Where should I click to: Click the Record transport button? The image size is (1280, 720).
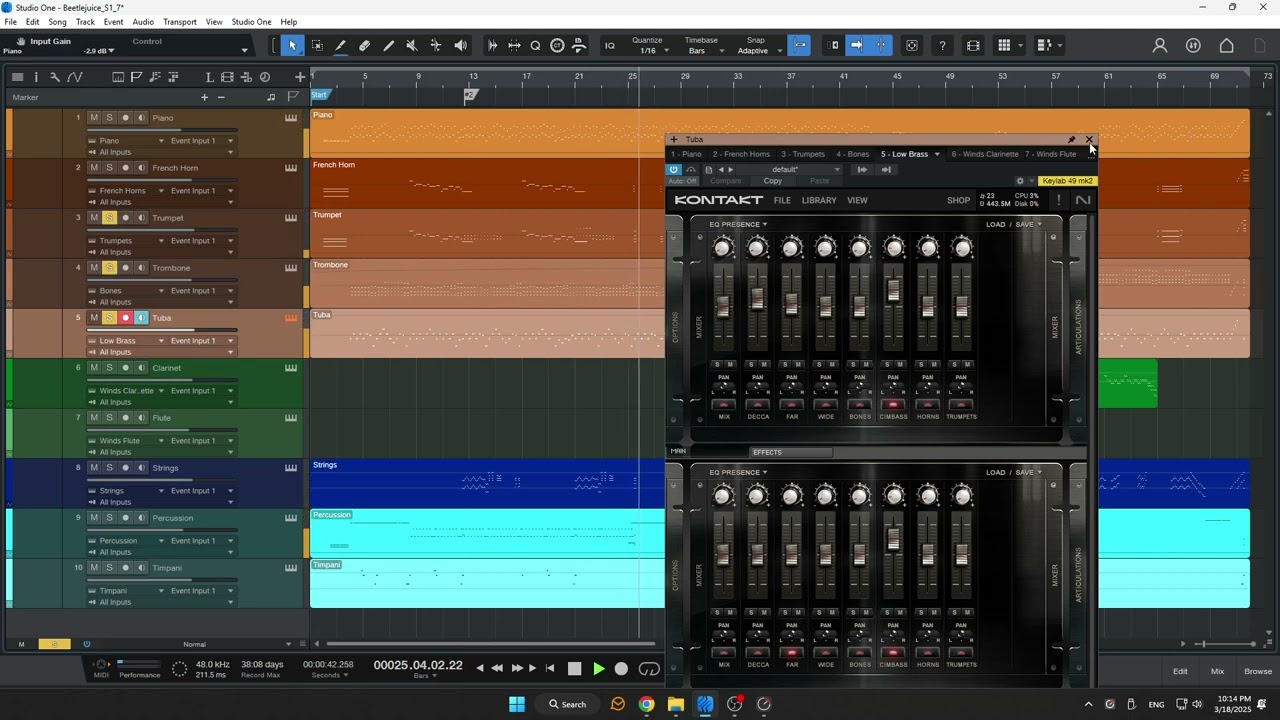pos(621,669)
